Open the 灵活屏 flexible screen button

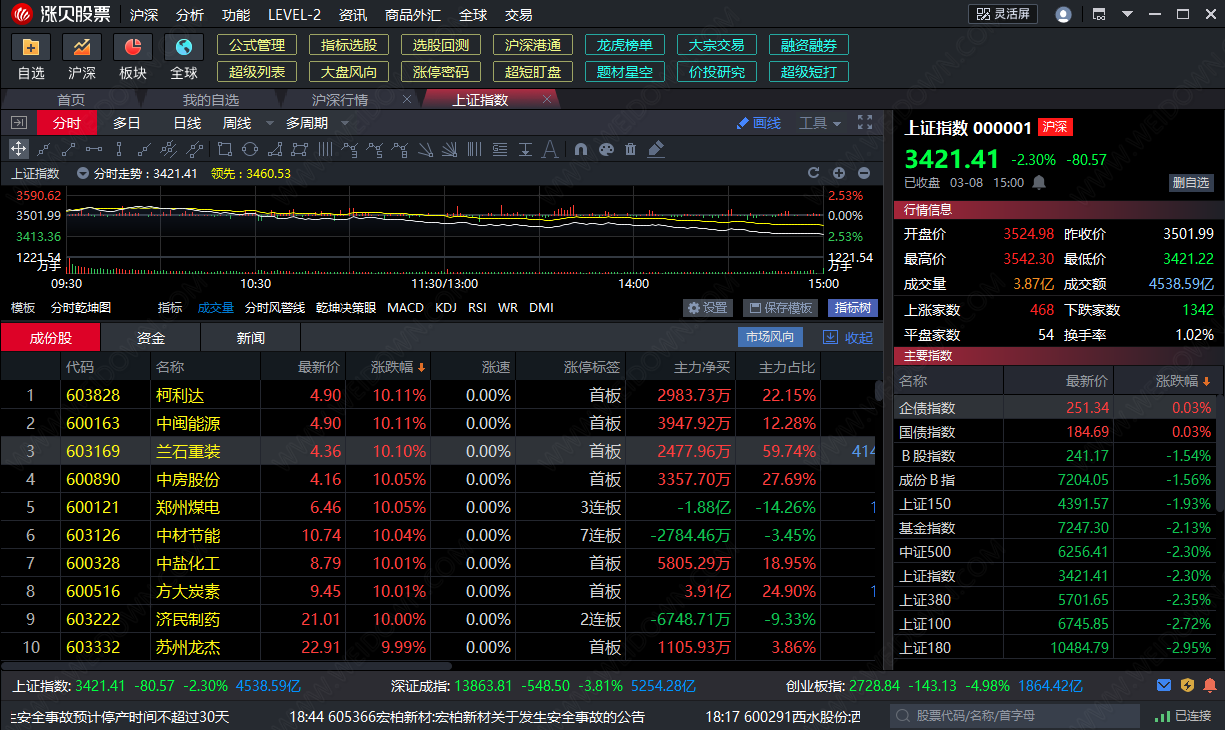point(1003,14)
